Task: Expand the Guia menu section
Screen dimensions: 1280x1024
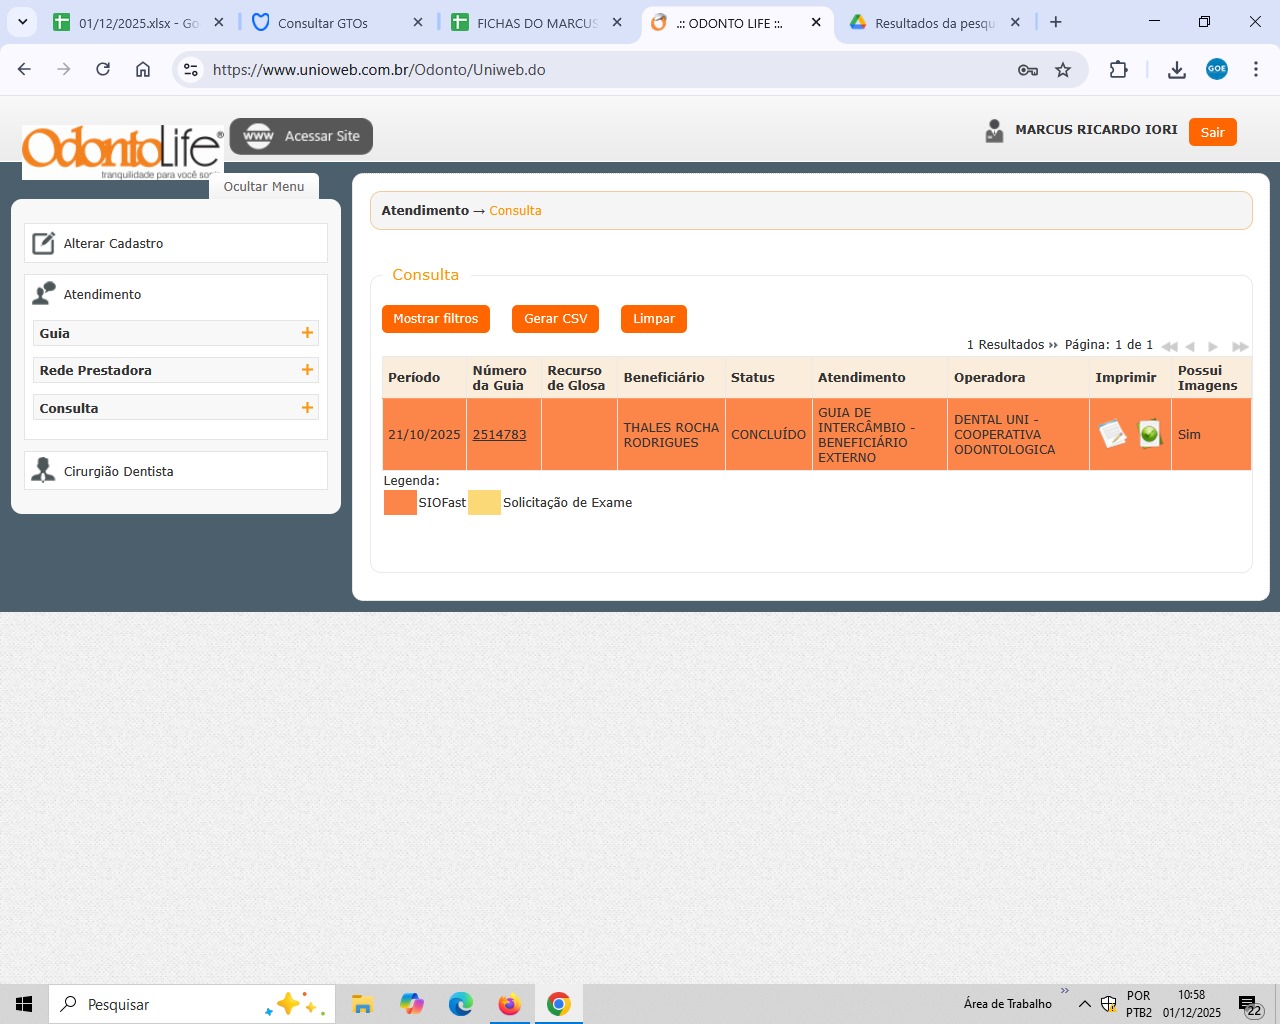Action: 307,333
